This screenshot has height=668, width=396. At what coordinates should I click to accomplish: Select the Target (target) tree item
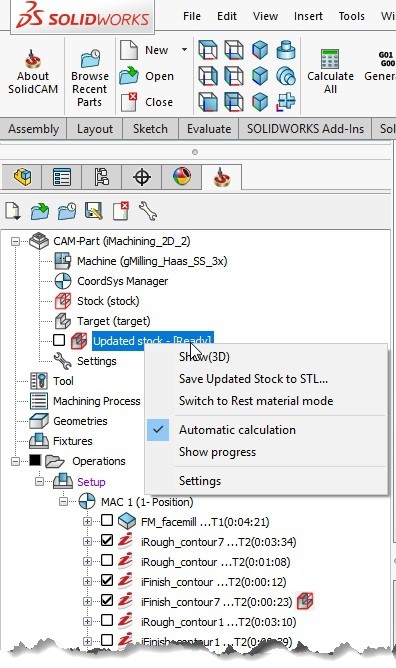[x=113, y=321]
